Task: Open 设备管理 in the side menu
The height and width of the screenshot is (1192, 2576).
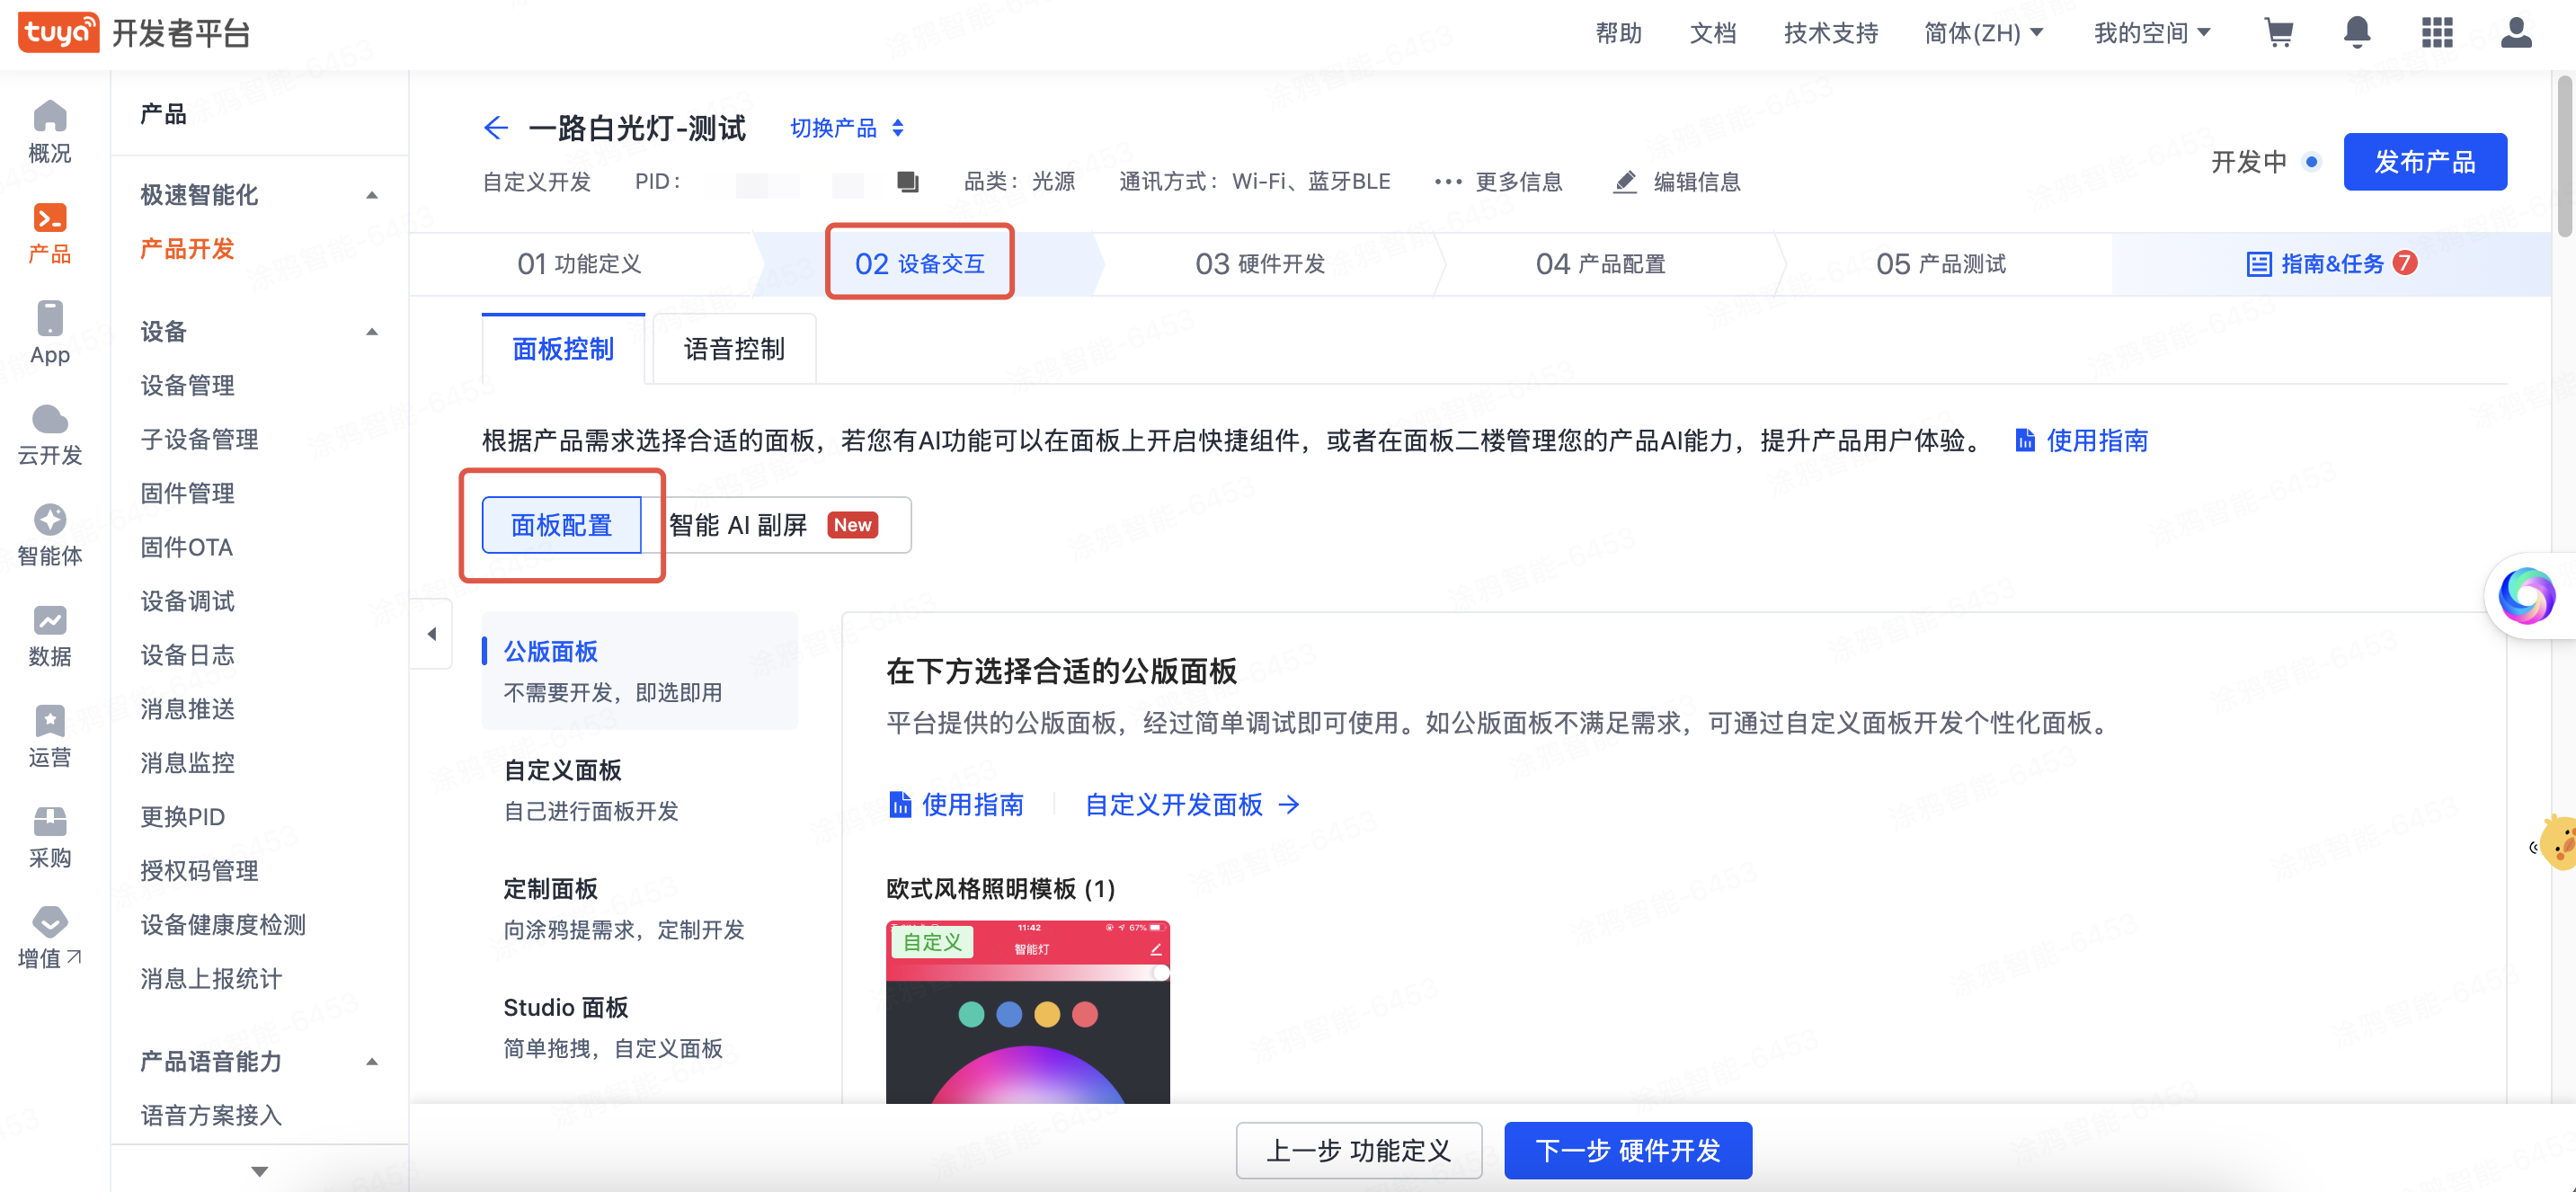Action: (x=187, y=386)
